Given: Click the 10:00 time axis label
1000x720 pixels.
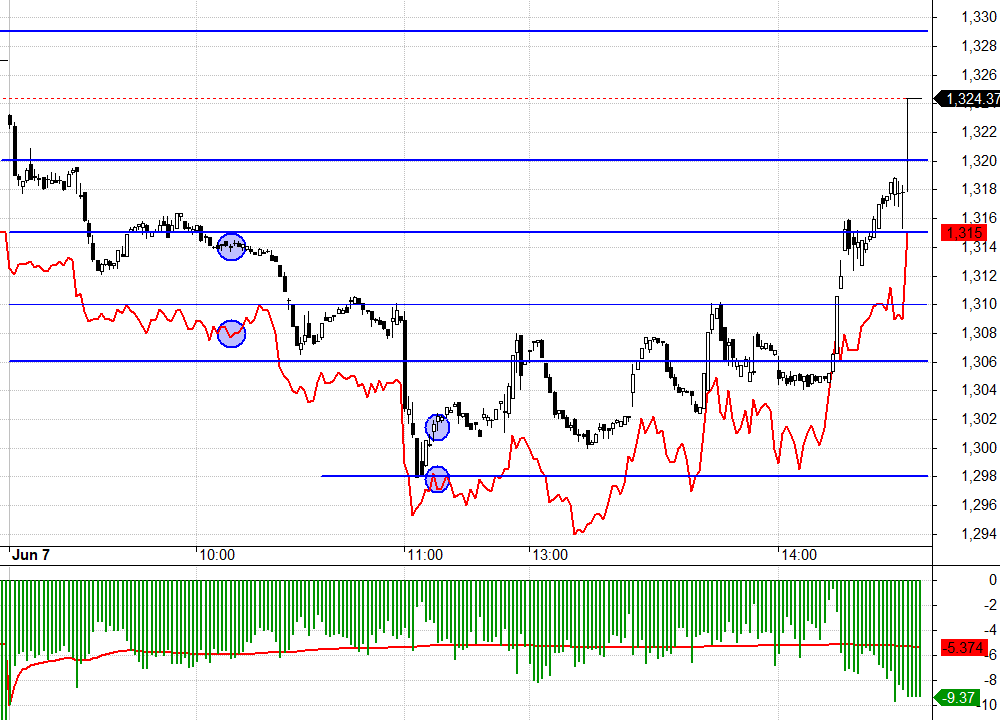Looking at the screenshot, I should coord(216,554).
